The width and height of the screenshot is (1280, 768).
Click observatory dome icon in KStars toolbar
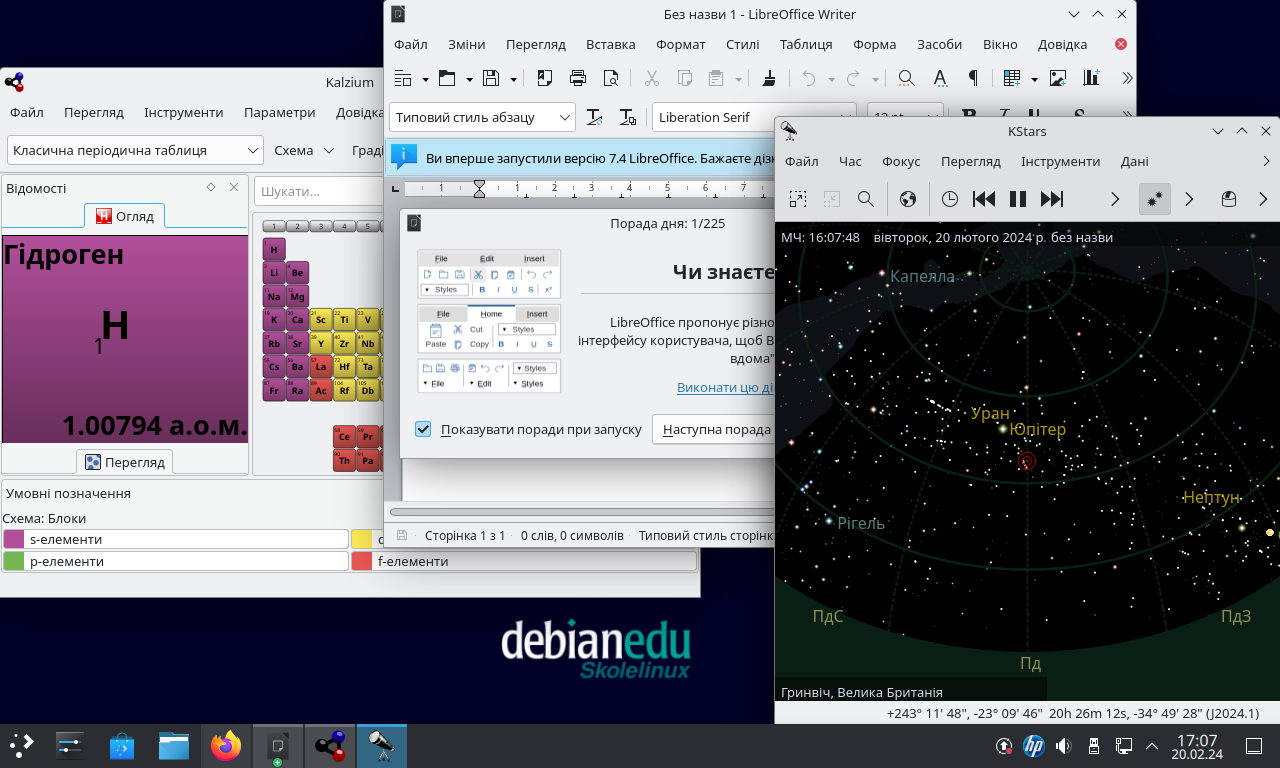tap(1229, 199)
